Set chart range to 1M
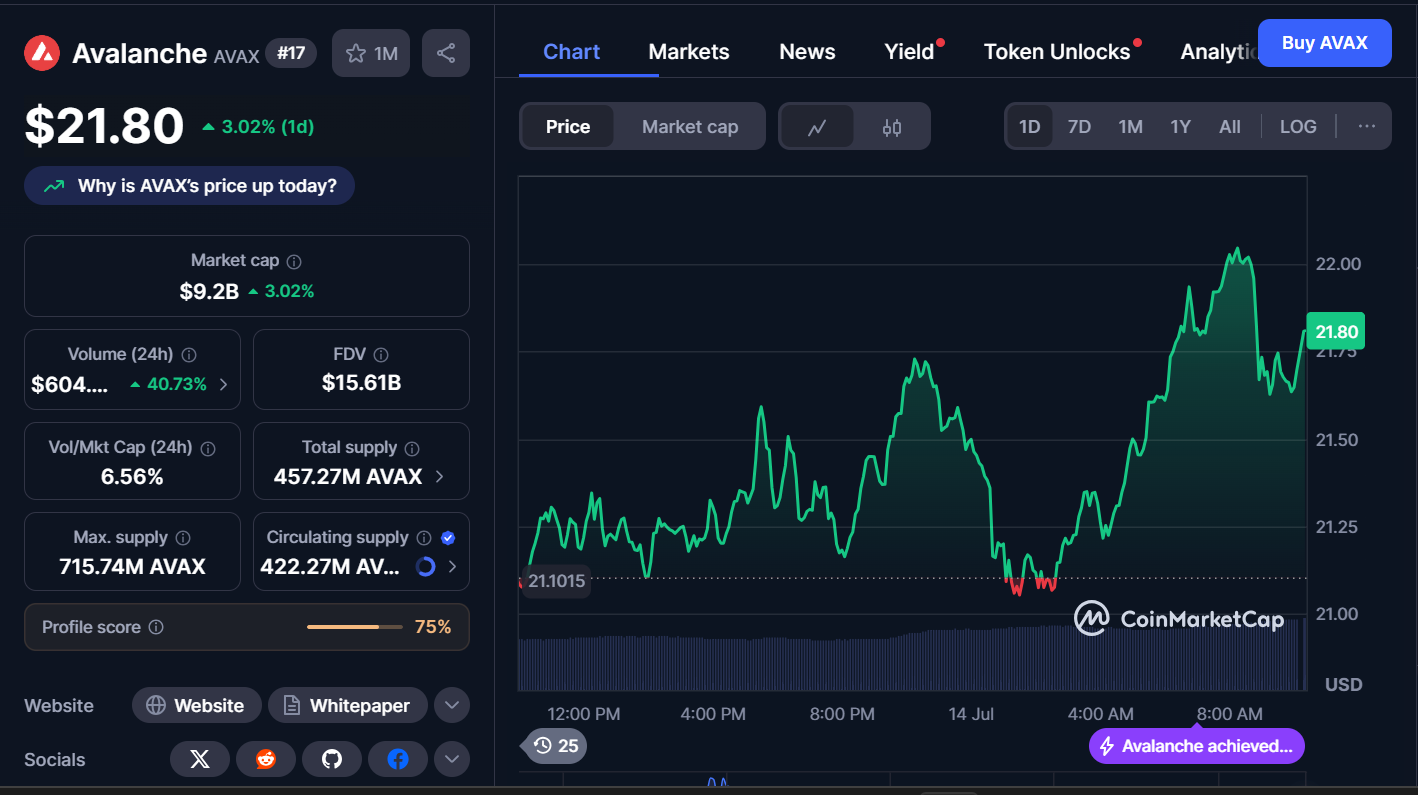This screenshot has height=795, width=1418. (x=1131, y=127)
